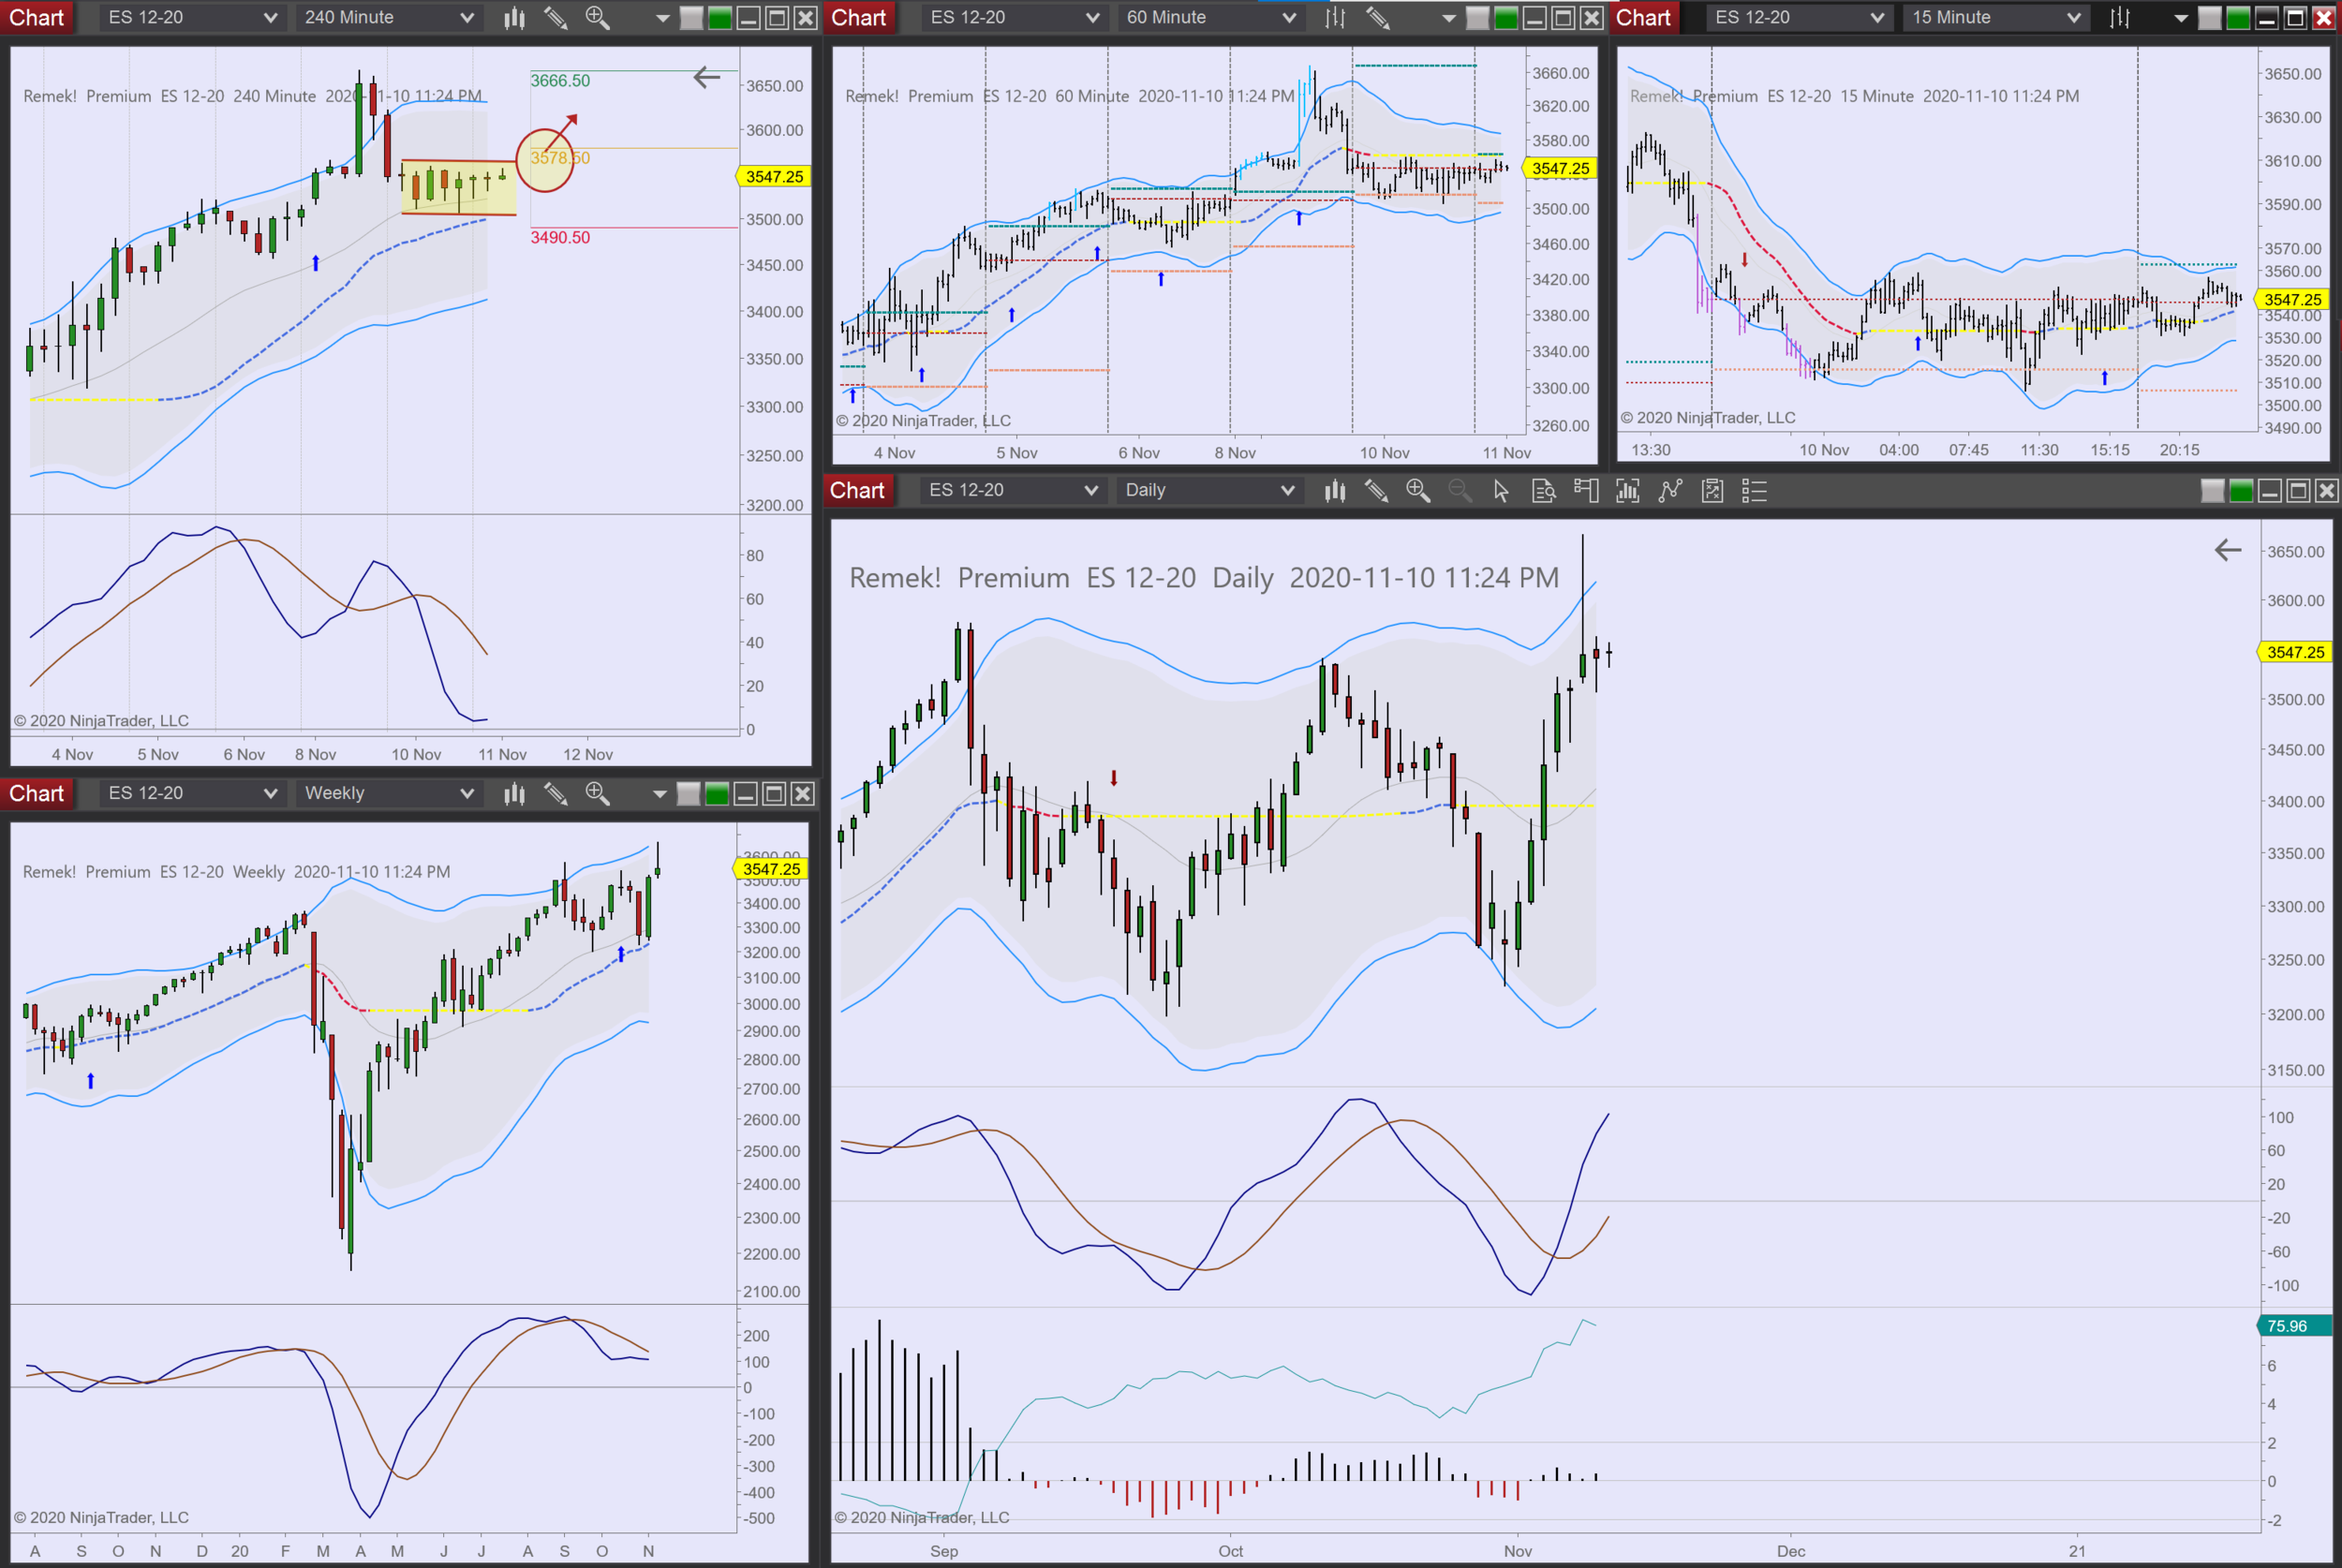The image size is (2342, 1568).
Task: Open Chart Trader icon in Daily chart toolbar
Action: coord(1585,491)
